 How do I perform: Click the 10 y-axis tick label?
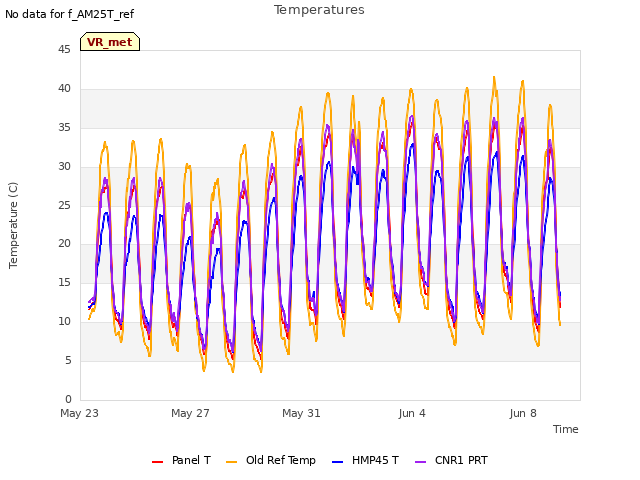64,322
